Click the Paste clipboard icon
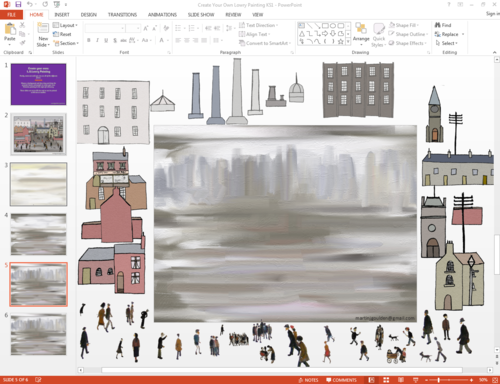 [x=10, y=29]
